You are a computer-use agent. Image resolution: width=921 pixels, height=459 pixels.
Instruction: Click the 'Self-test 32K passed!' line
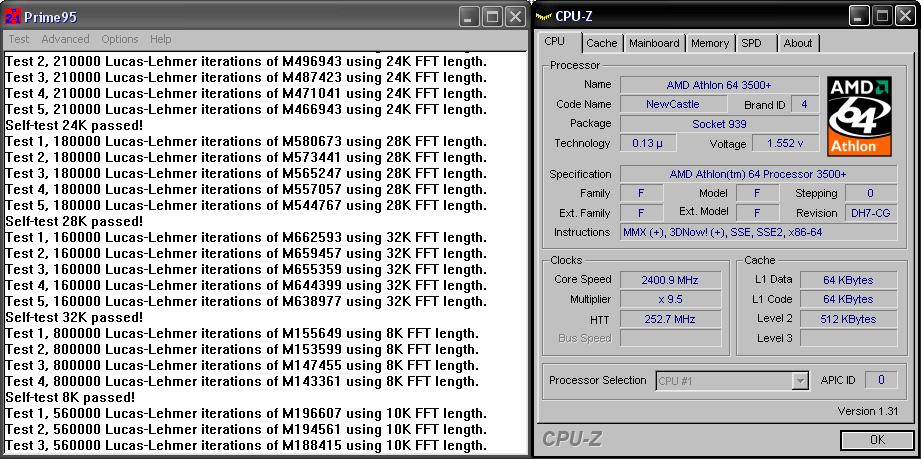pyautogui.click(x=74, y=317)
